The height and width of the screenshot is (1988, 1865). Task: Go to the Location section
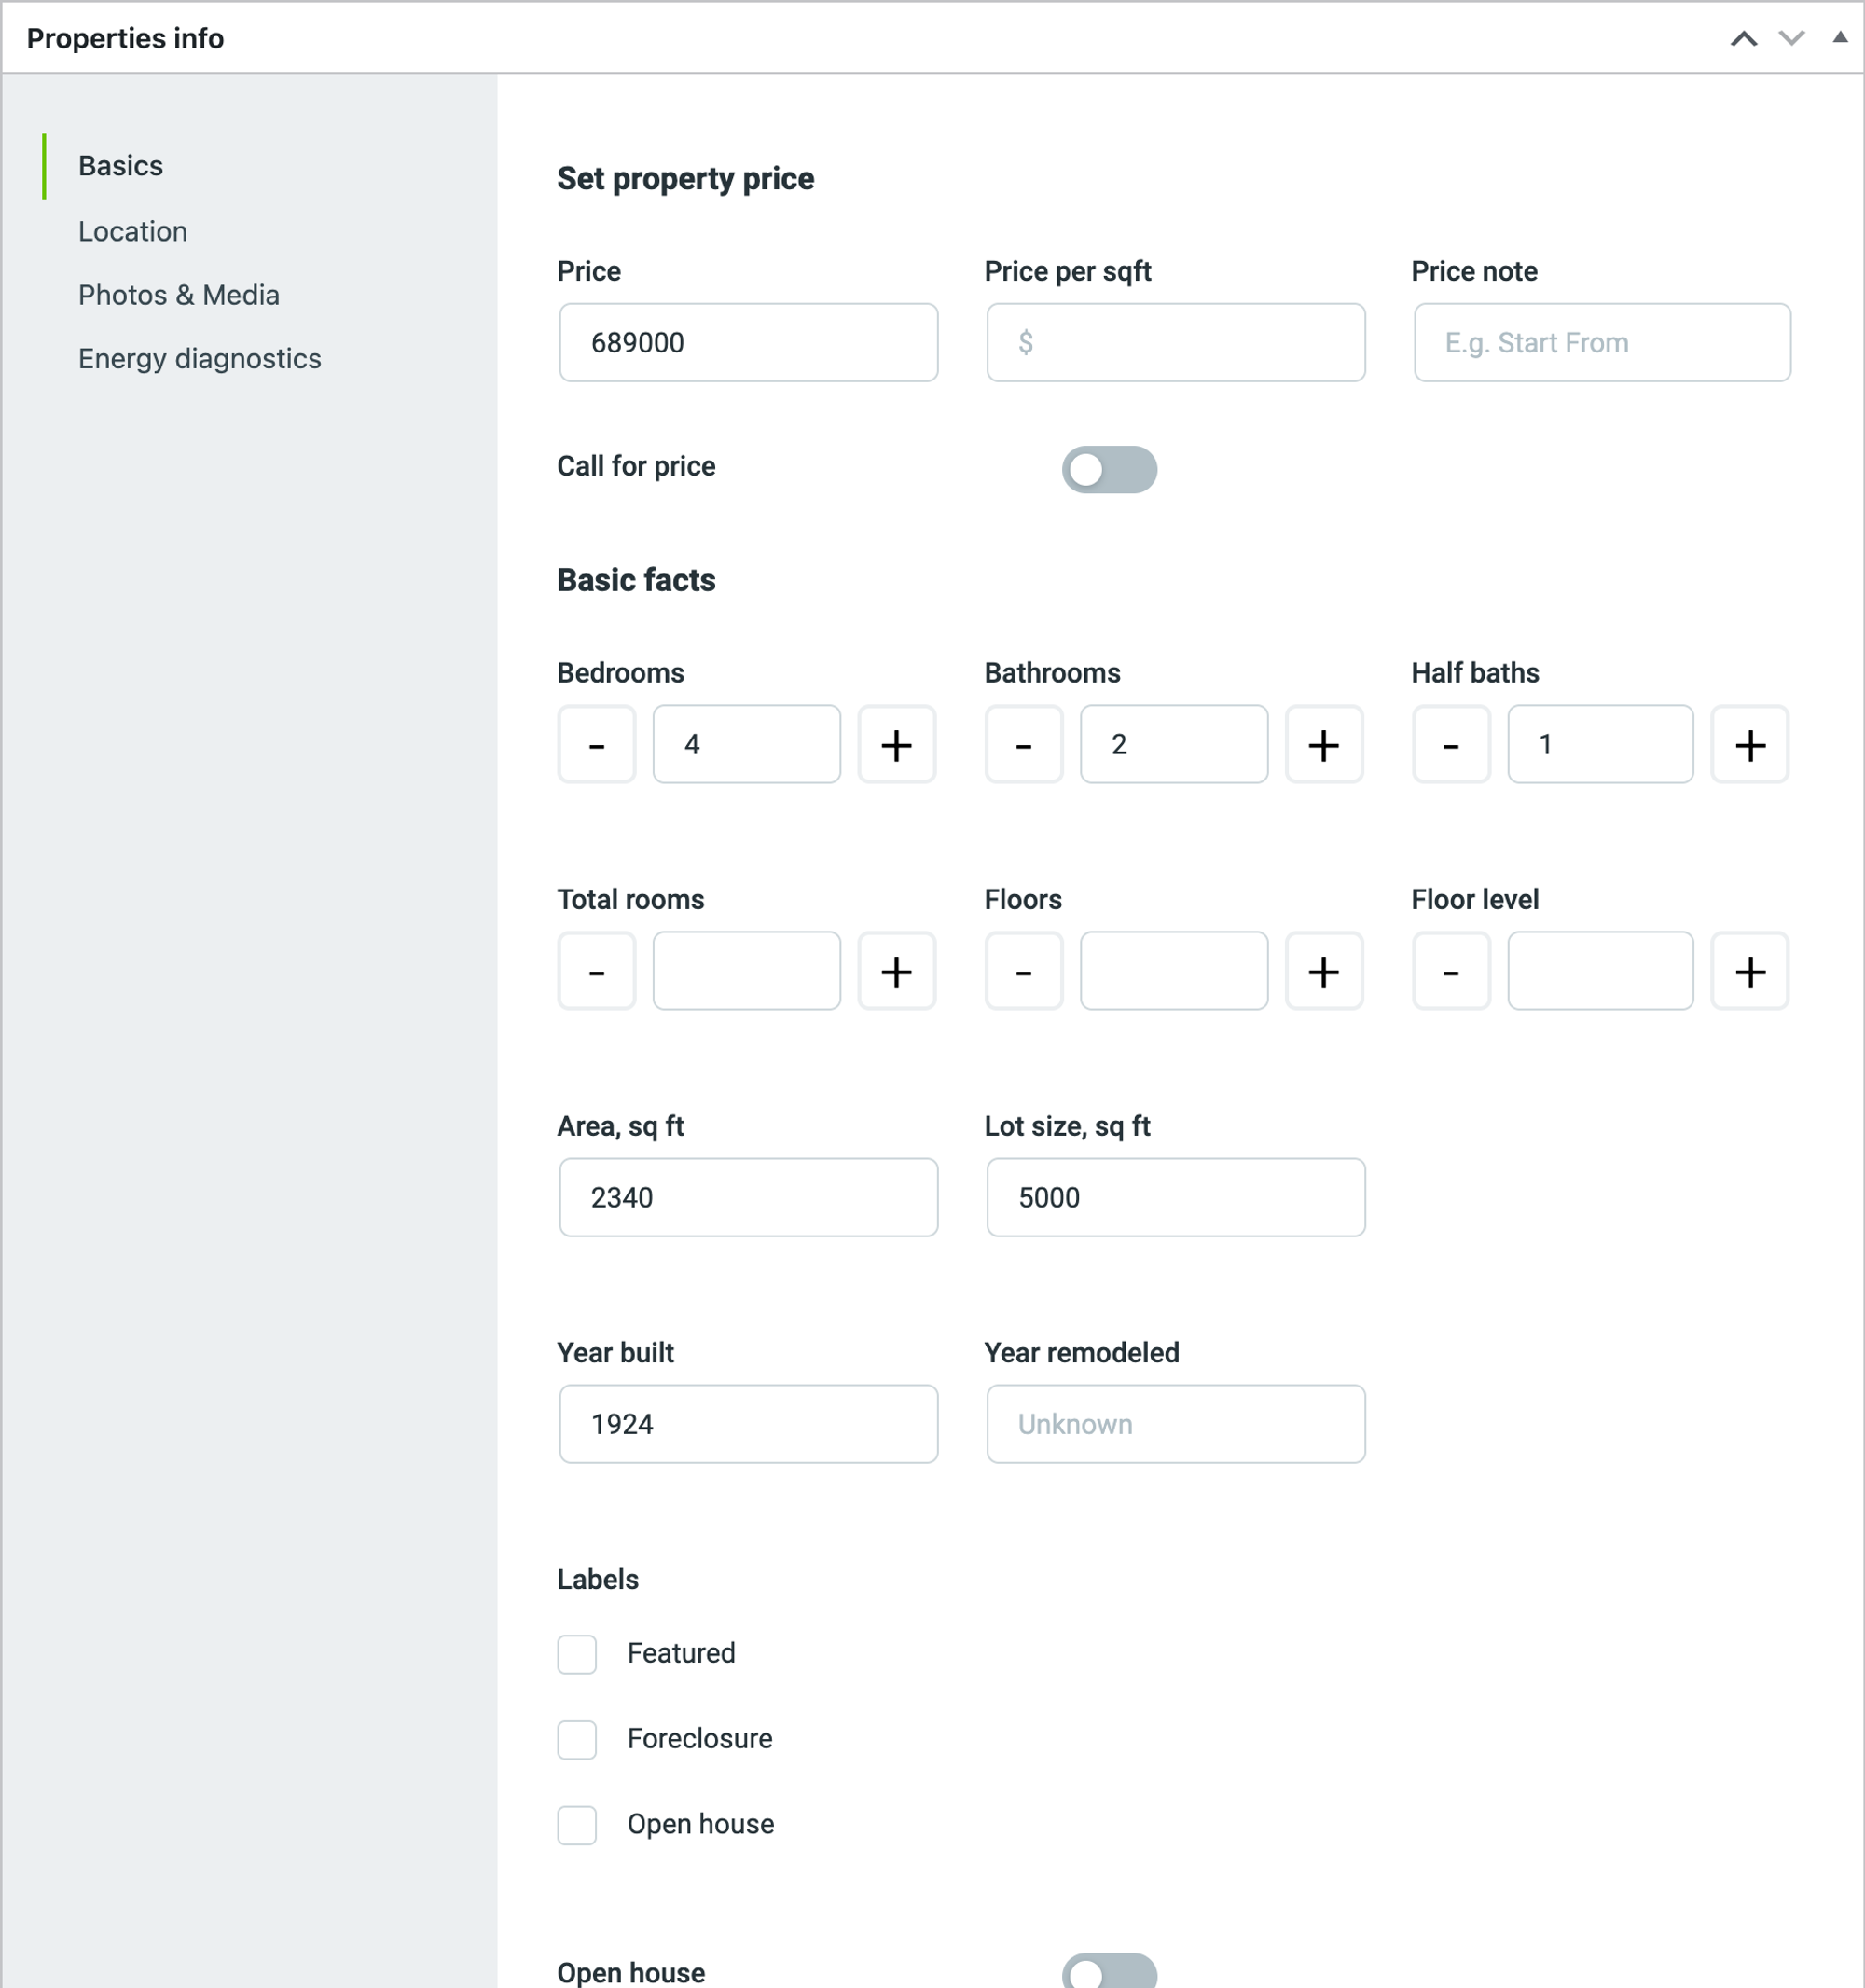(133, 231)
